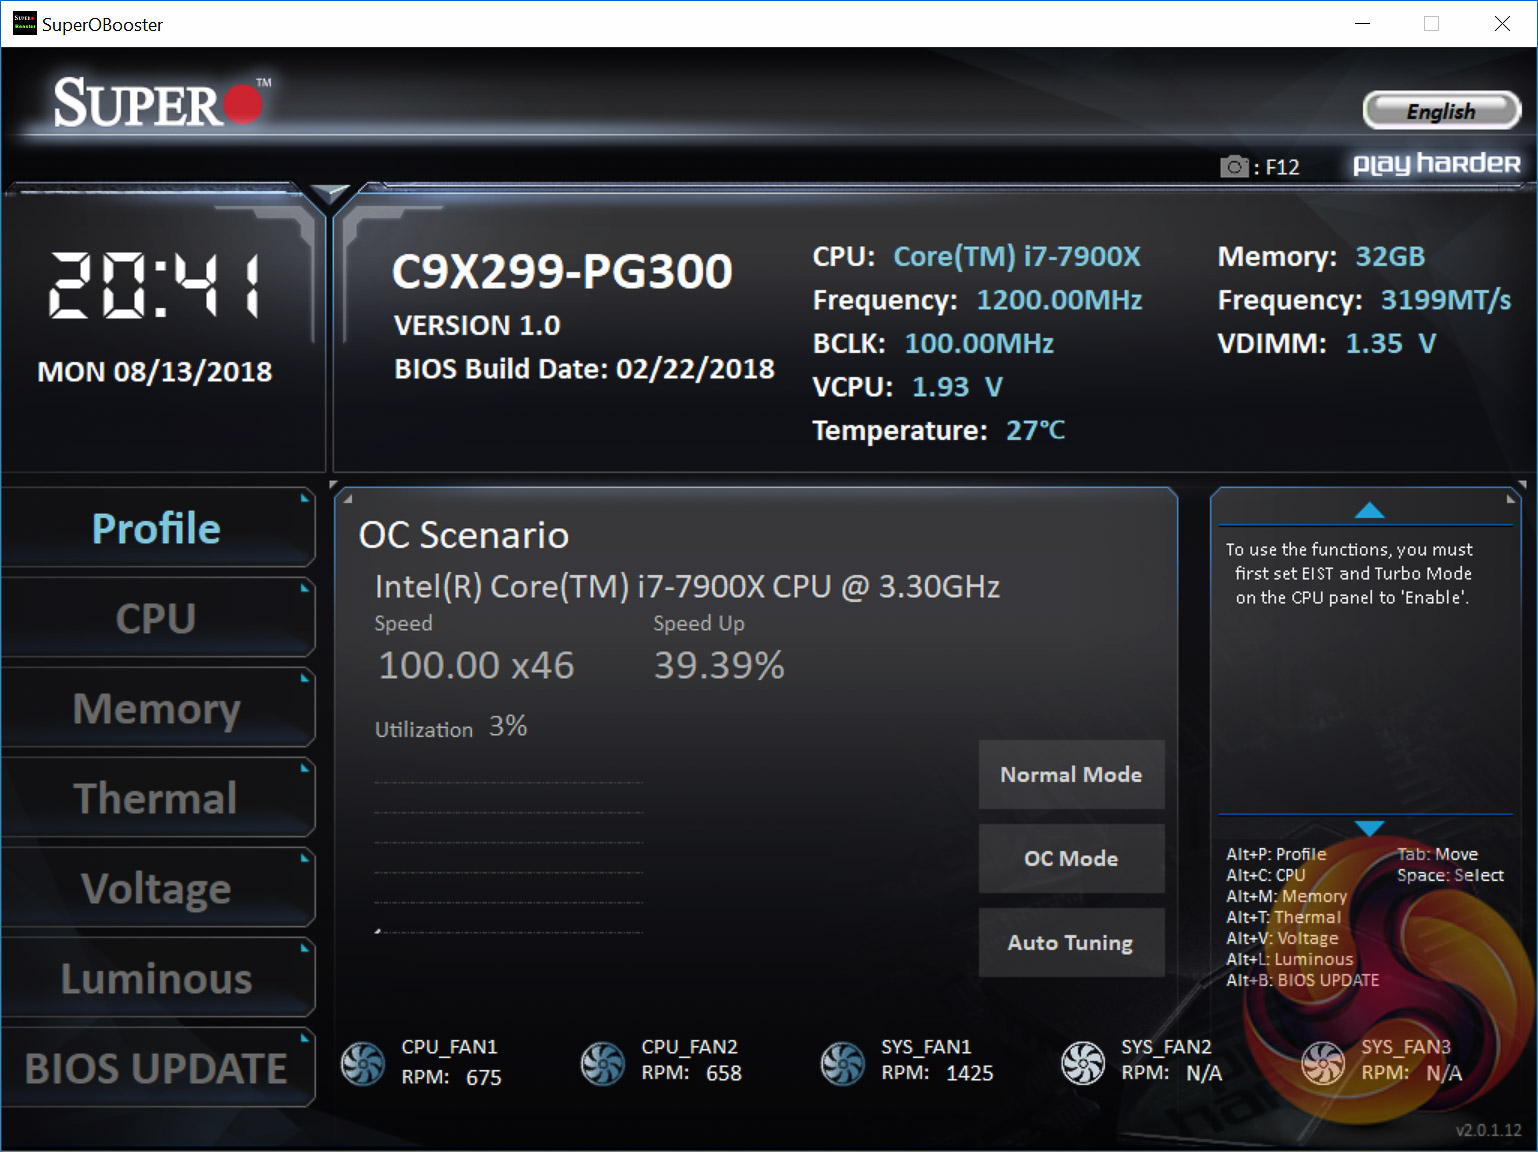Click the BCLK value 100.00MHz
The width and height of the screenshot is (1538, 1152).
(979, 343)
